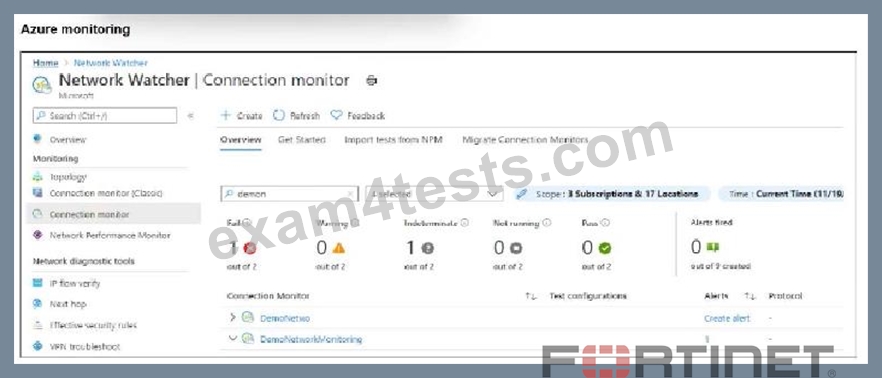Open IP flow verify tool
882x378 pixels.
(x=75, y=284)
